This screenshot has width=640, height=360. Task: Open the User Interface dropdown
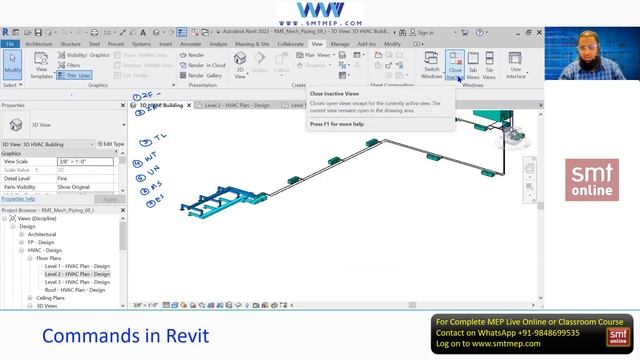tap(516, 65)
